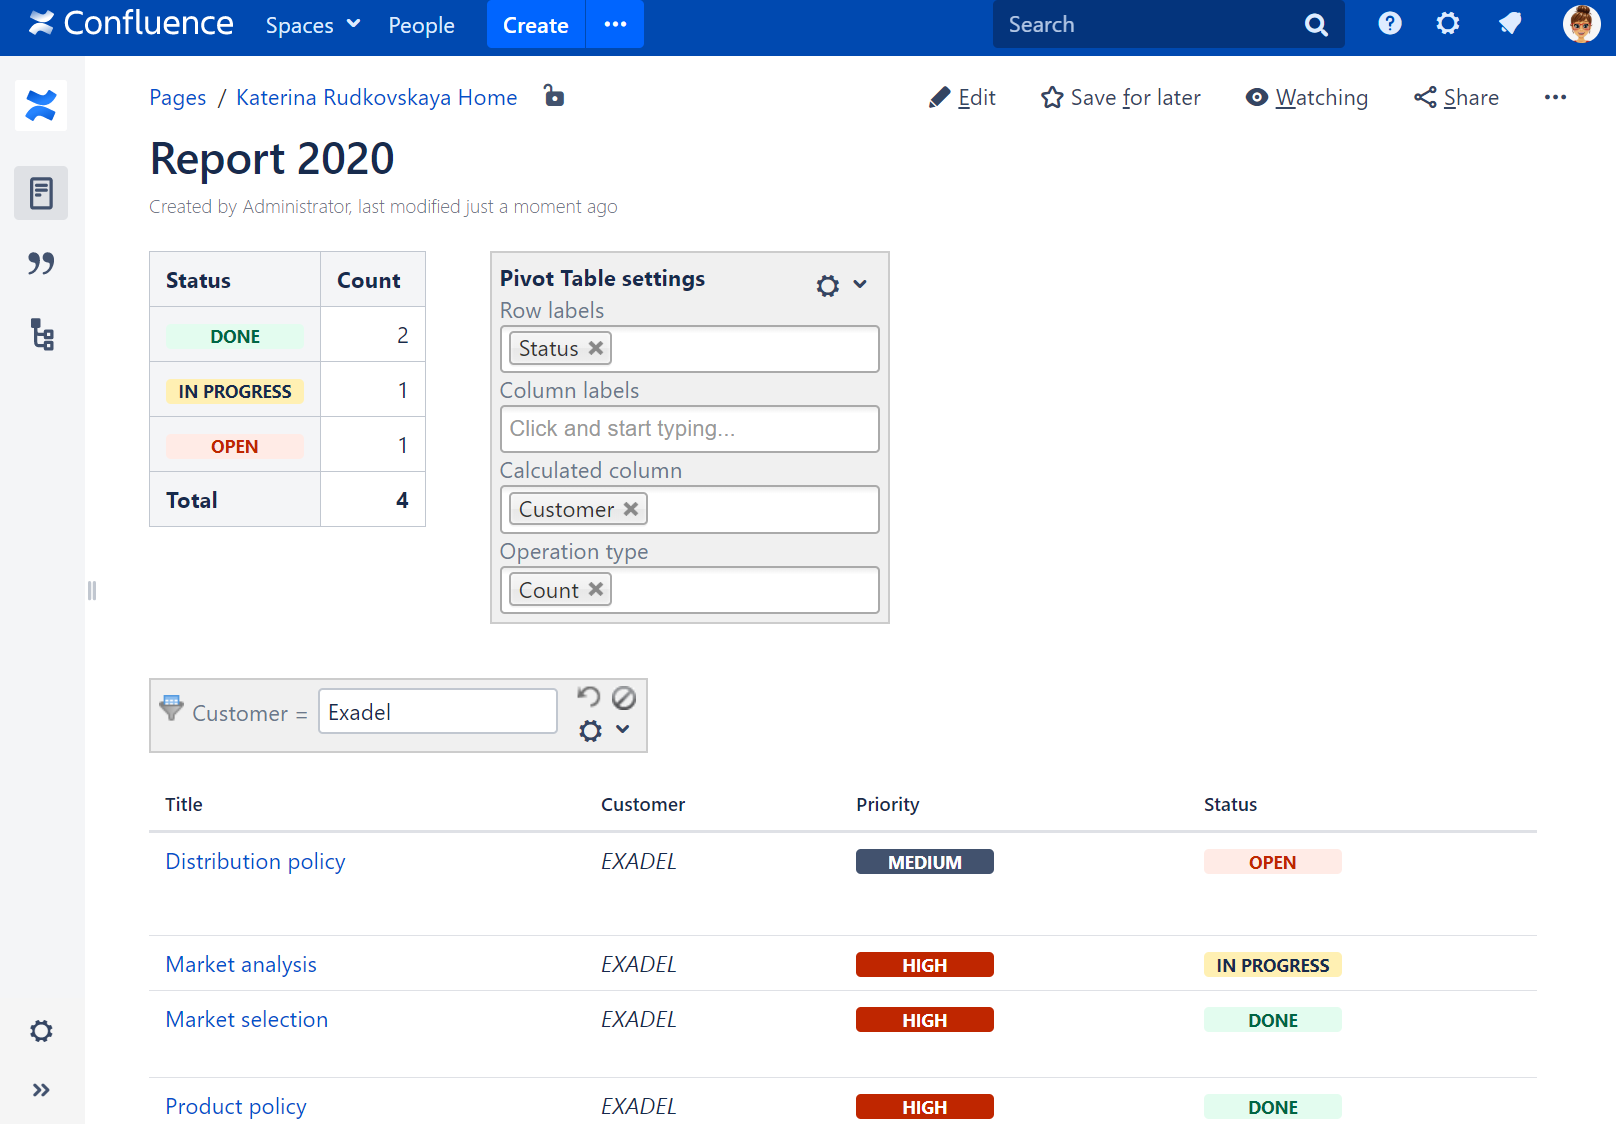
Task: Clear the filter with the circle-slash icon
Action: [624, 697]
